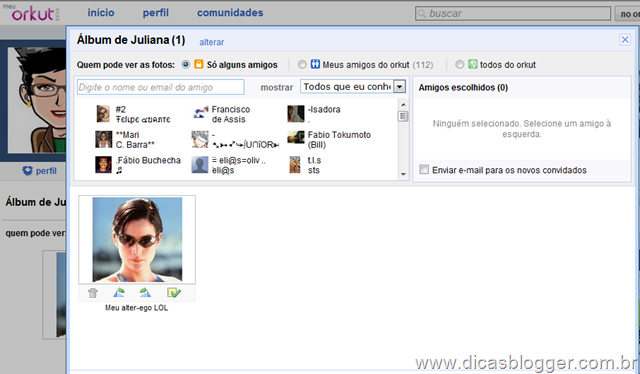
Task: Click the Amigos escolhidos (0) header
Action: tap(463, 87)
